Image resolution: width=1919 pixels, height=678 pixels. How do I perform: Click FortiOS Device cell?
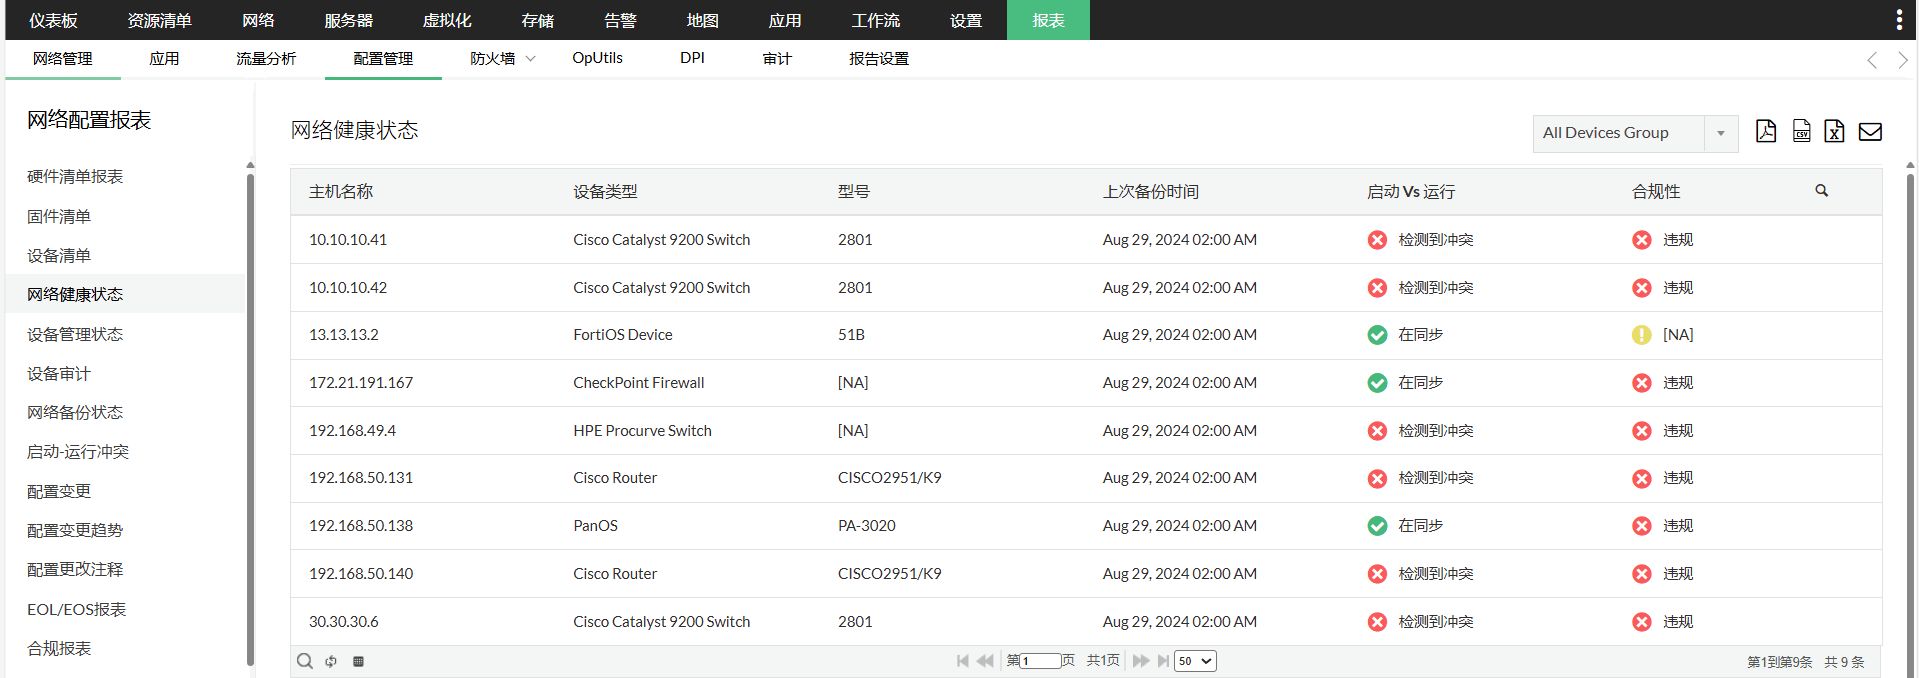[x=623, y=335]
